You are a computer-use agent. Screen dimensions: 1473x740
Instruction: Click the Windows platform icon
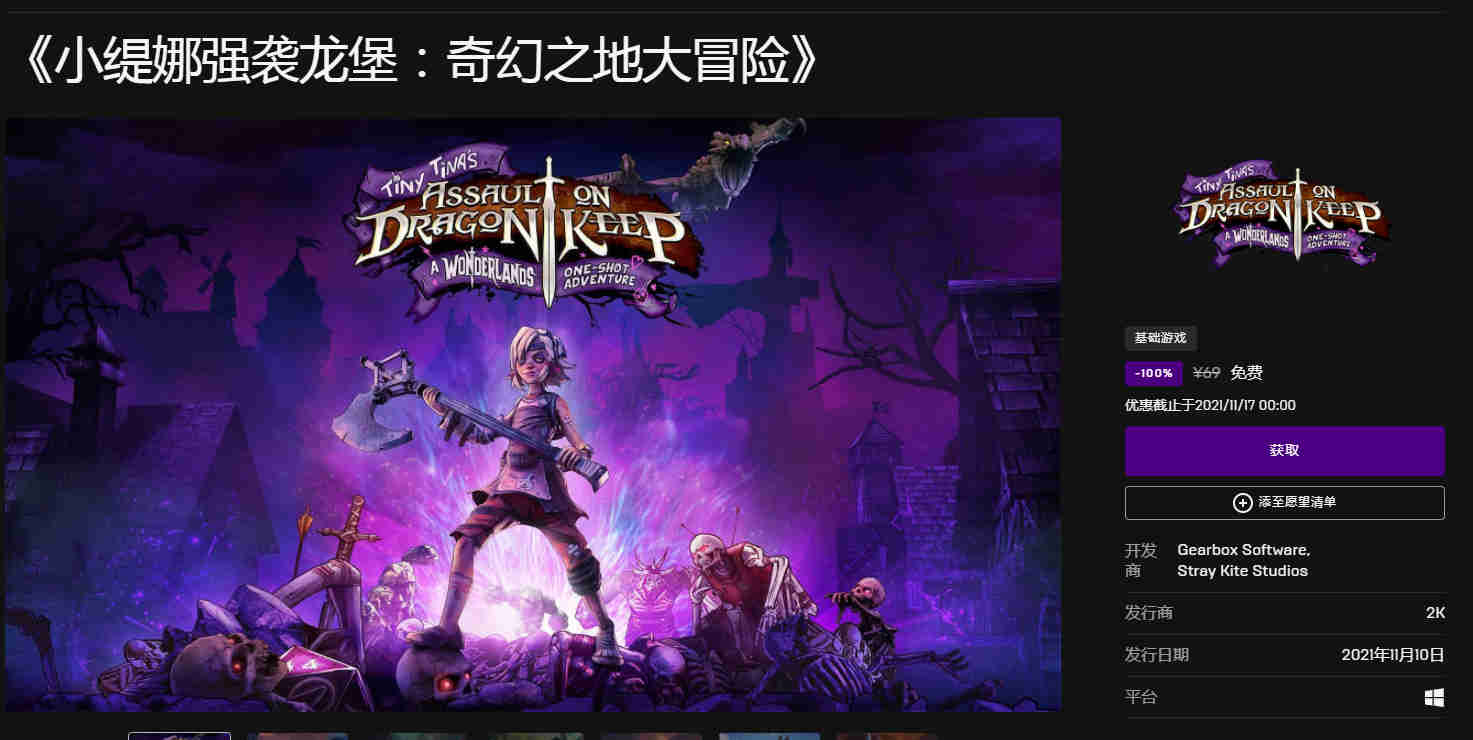(1434, 697)
